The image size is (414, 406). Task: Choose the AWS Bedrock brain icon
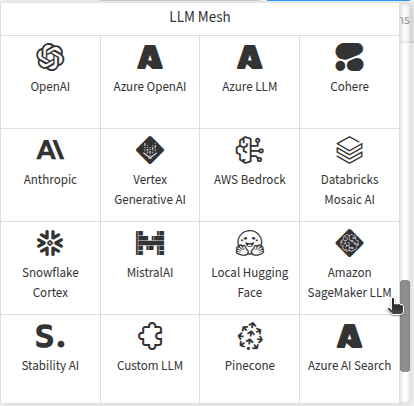[x=250, y=150]
